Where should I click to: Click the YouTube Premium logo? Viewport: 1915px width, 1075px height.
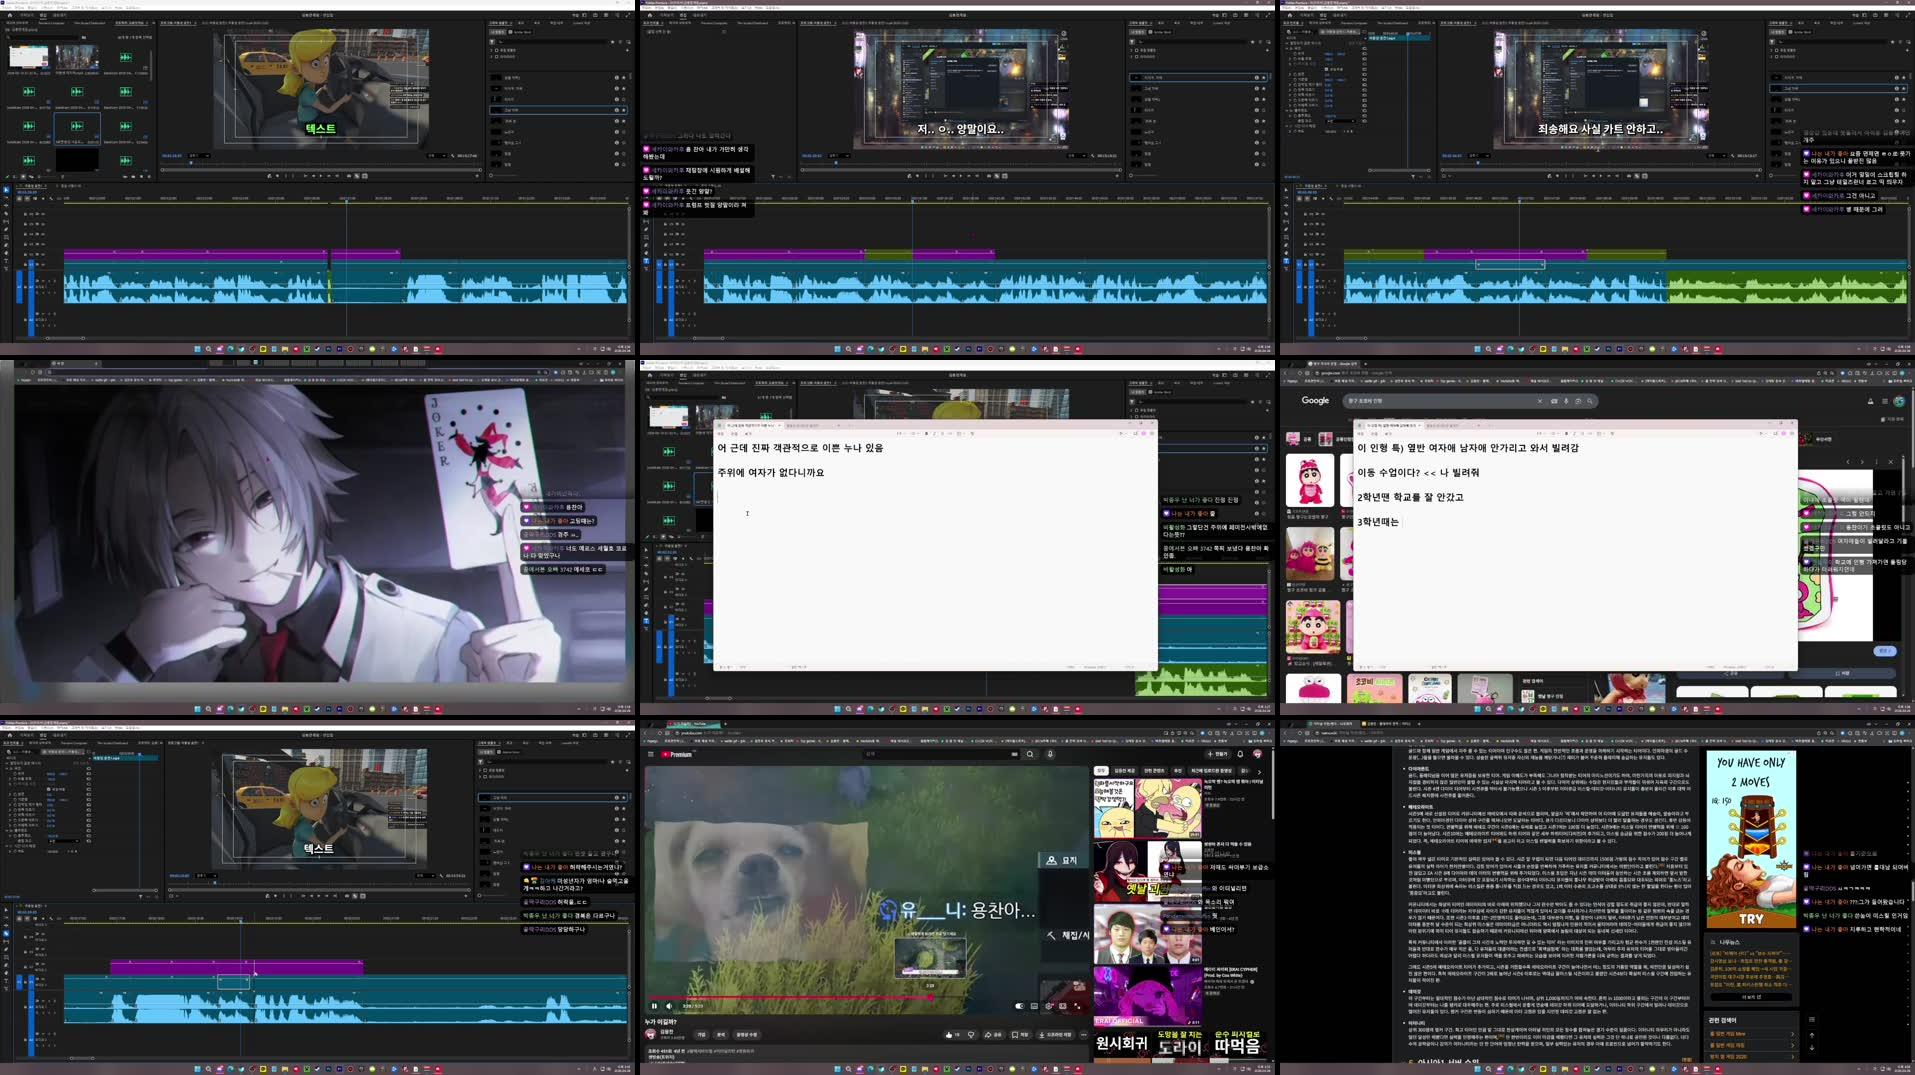click(x=677, y=754)
